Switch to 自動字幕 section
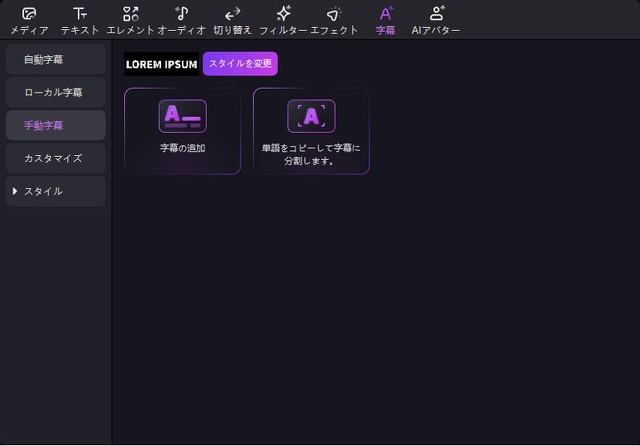The height and width of the screenshot is (446, 640). pyautogui.click(x=56, y=60)
